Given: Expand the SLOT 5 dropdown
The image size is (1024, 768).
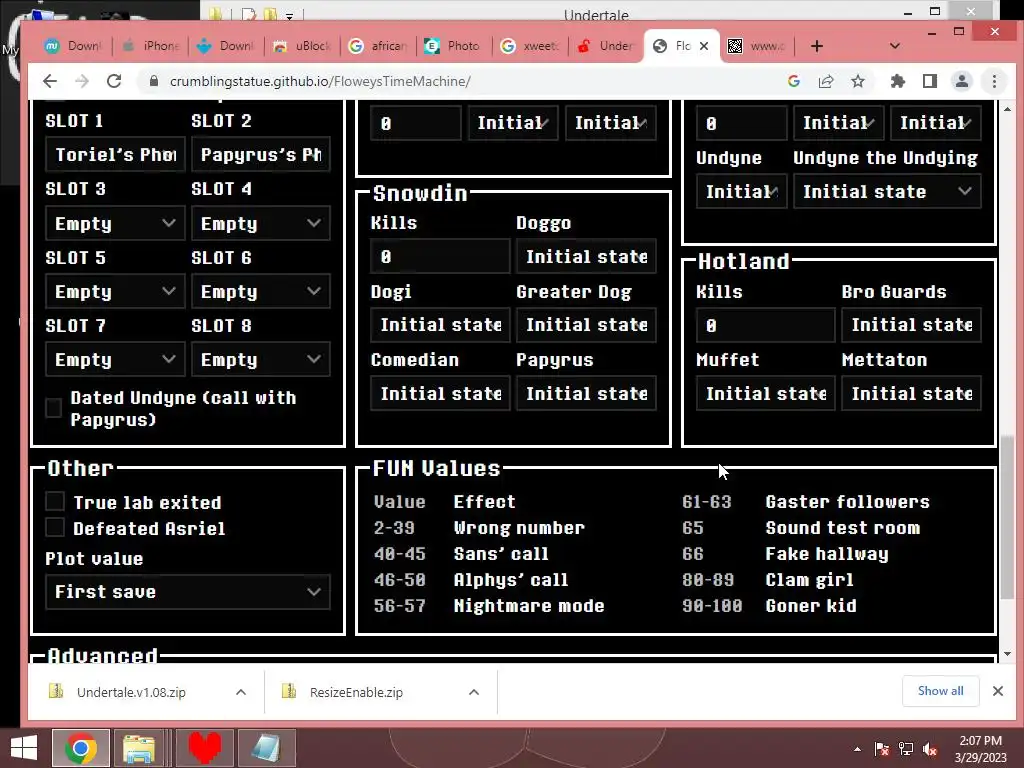Looking at the screenshot, I should point(115,291).
